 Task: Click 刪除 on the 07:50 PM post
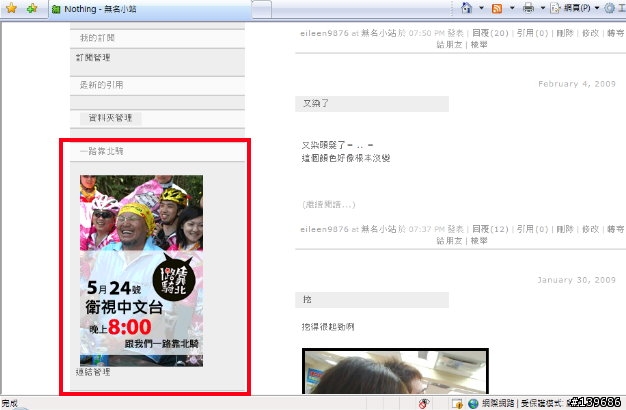click(565, 33)
